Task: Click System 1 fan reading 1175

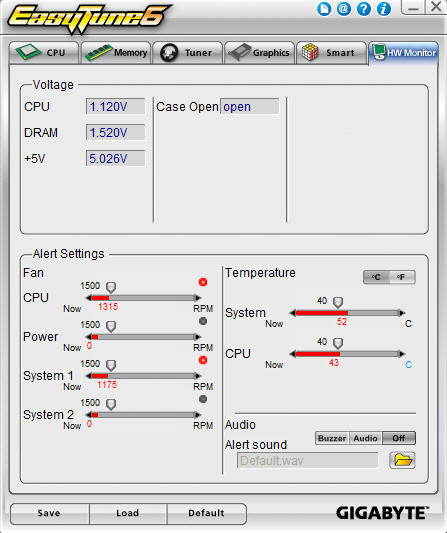Action: point(107,385)
